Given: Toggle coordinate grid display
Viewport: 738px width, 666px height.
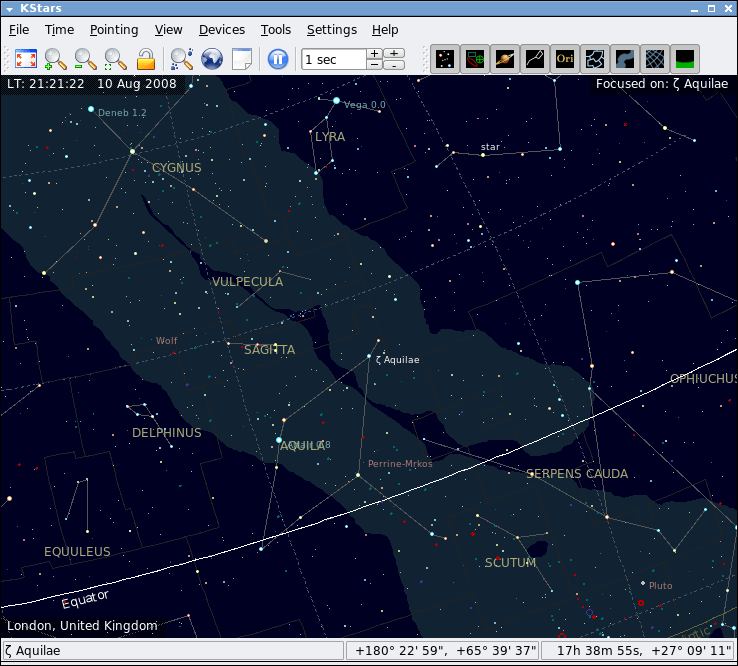Looking at the screenshot, I should 655,59.
